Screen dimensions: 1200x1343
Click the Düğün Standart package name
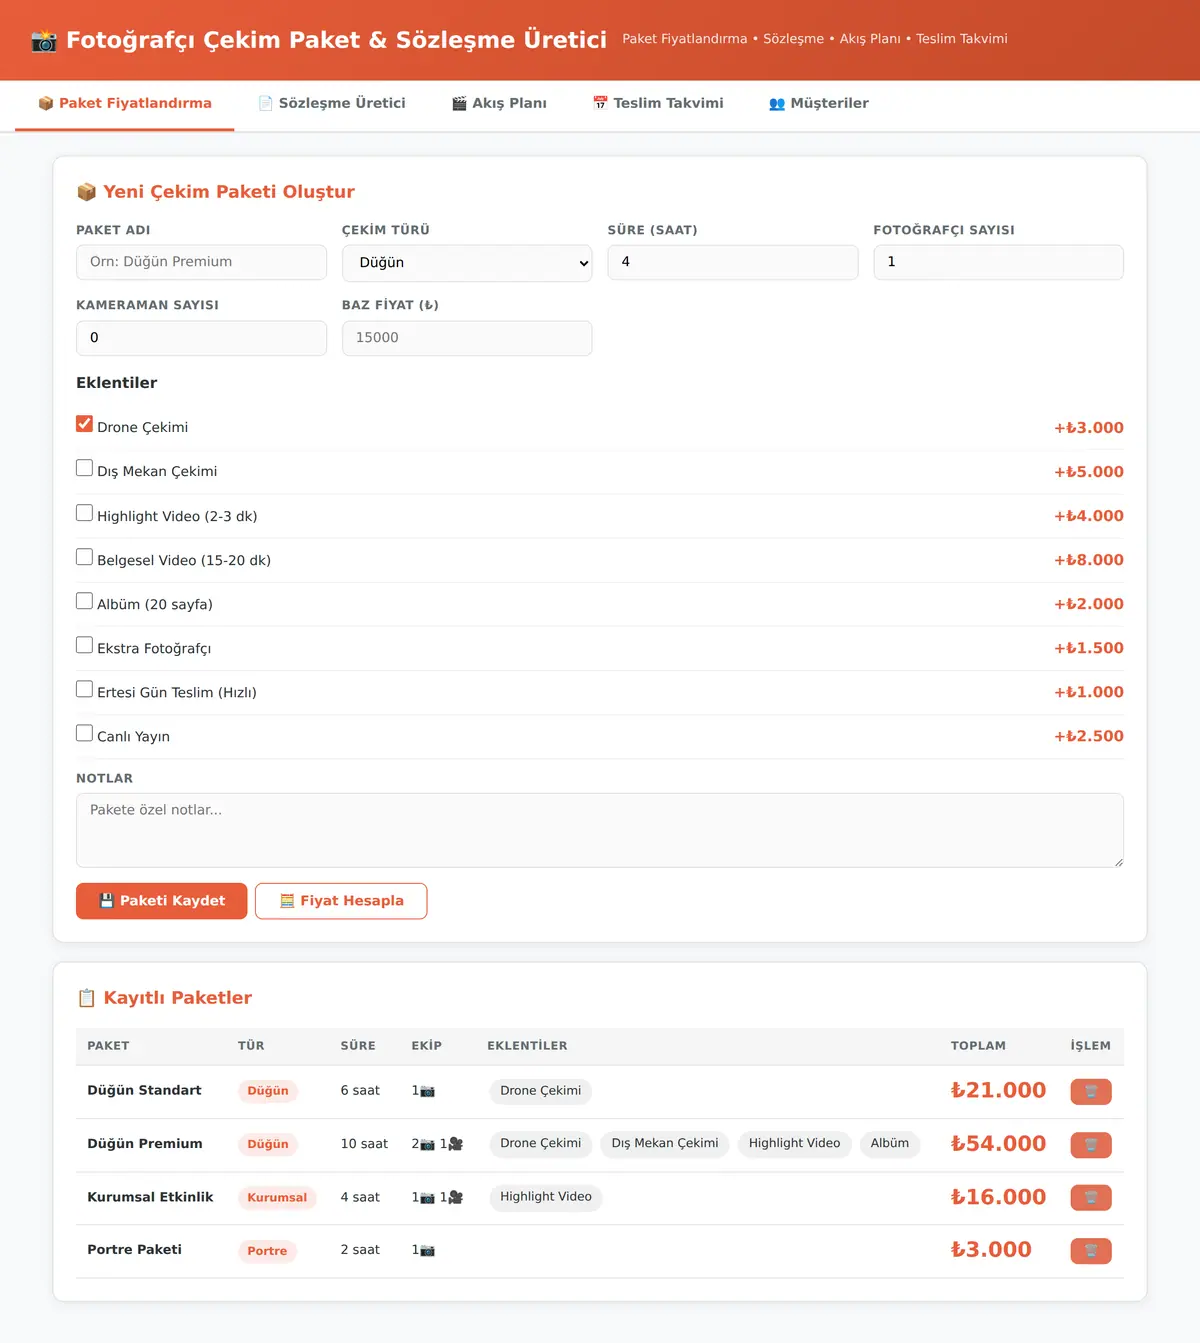(144, 1091)
